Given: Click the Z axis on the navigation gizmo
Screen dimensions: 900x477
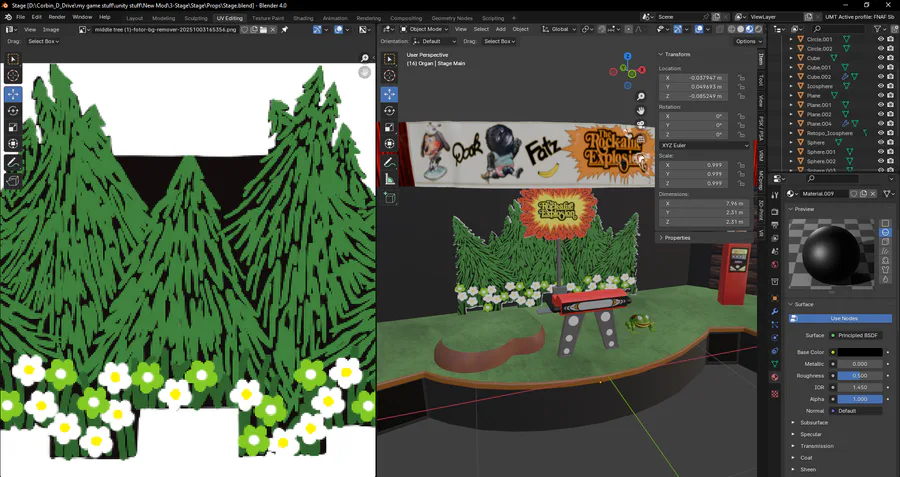Looking at the screenshot, I should 628,57.
